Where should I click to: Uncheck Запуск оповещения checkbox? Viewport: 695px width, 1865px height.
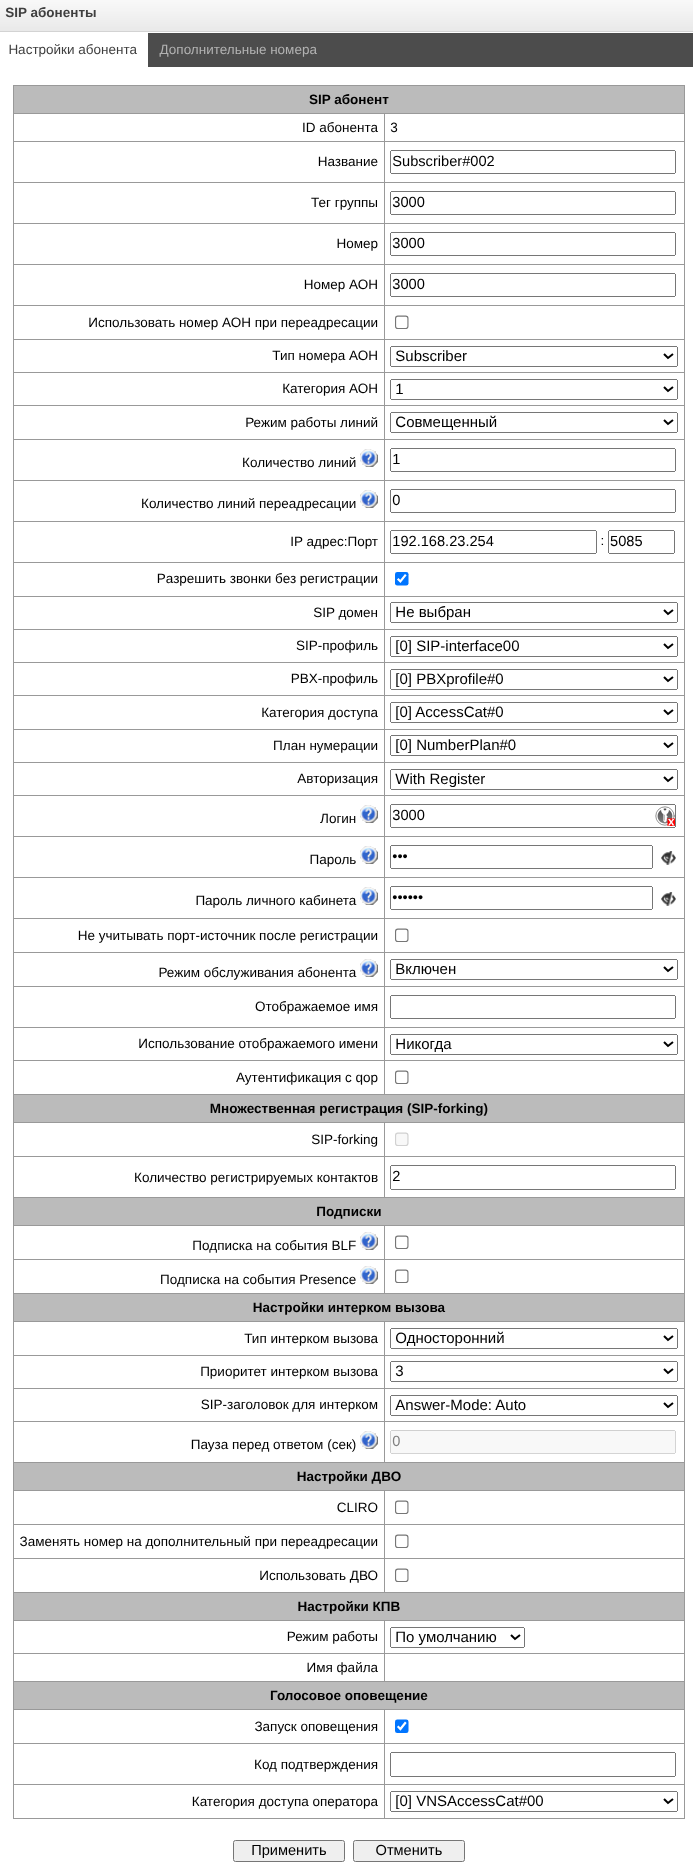[x=402, y=1727]
